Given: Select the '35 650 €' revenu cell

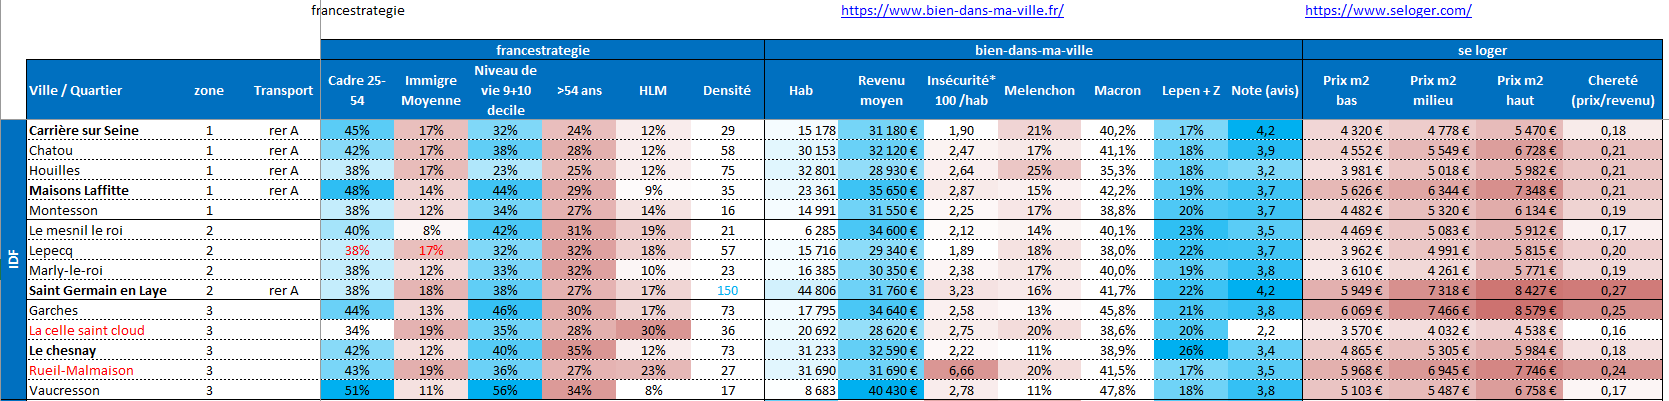Looking at the screenshot, I should (x=881, y=190).
